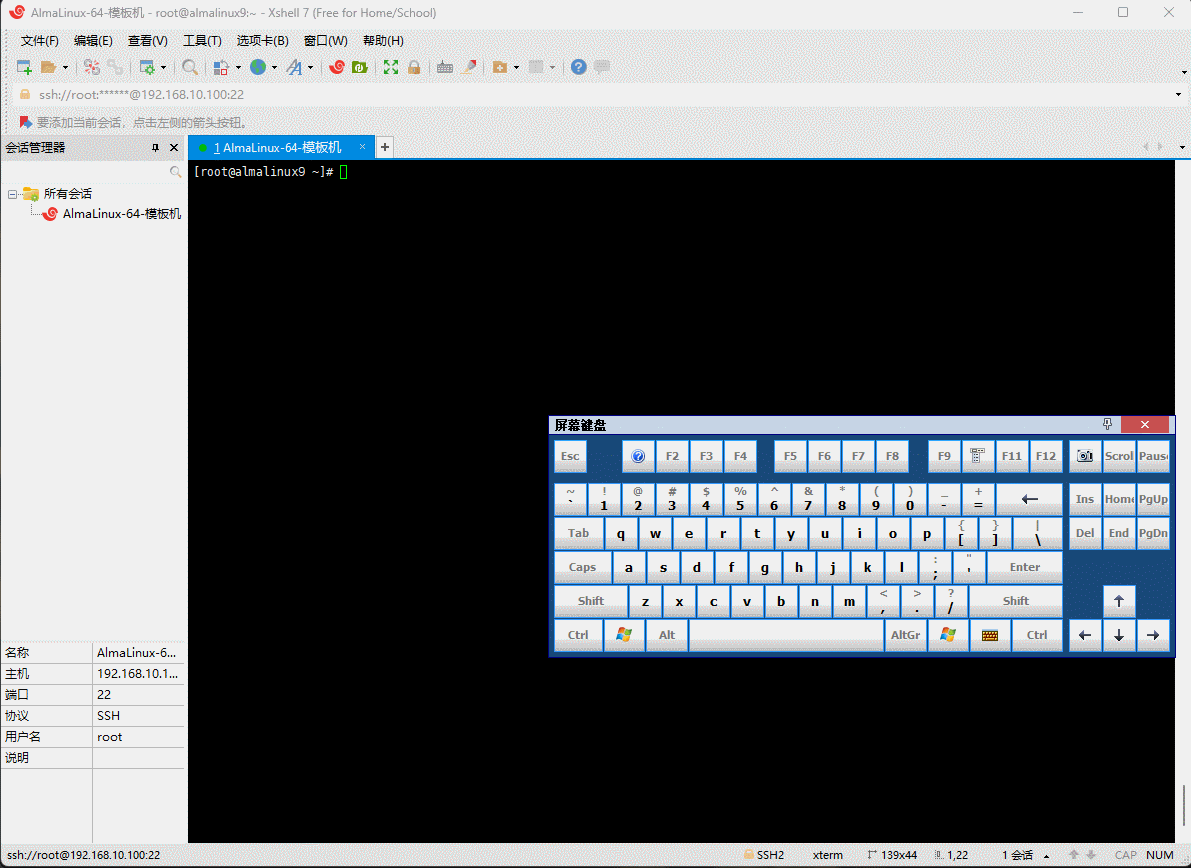Click the magnifier Find icon in toolbar
Screen dimensions: 1191x868
(190, 67)
